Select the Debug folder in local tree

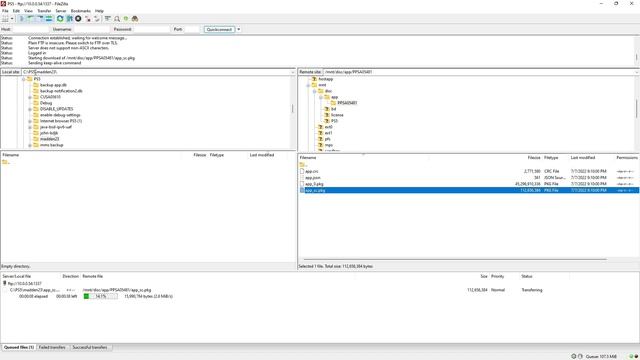46,103
